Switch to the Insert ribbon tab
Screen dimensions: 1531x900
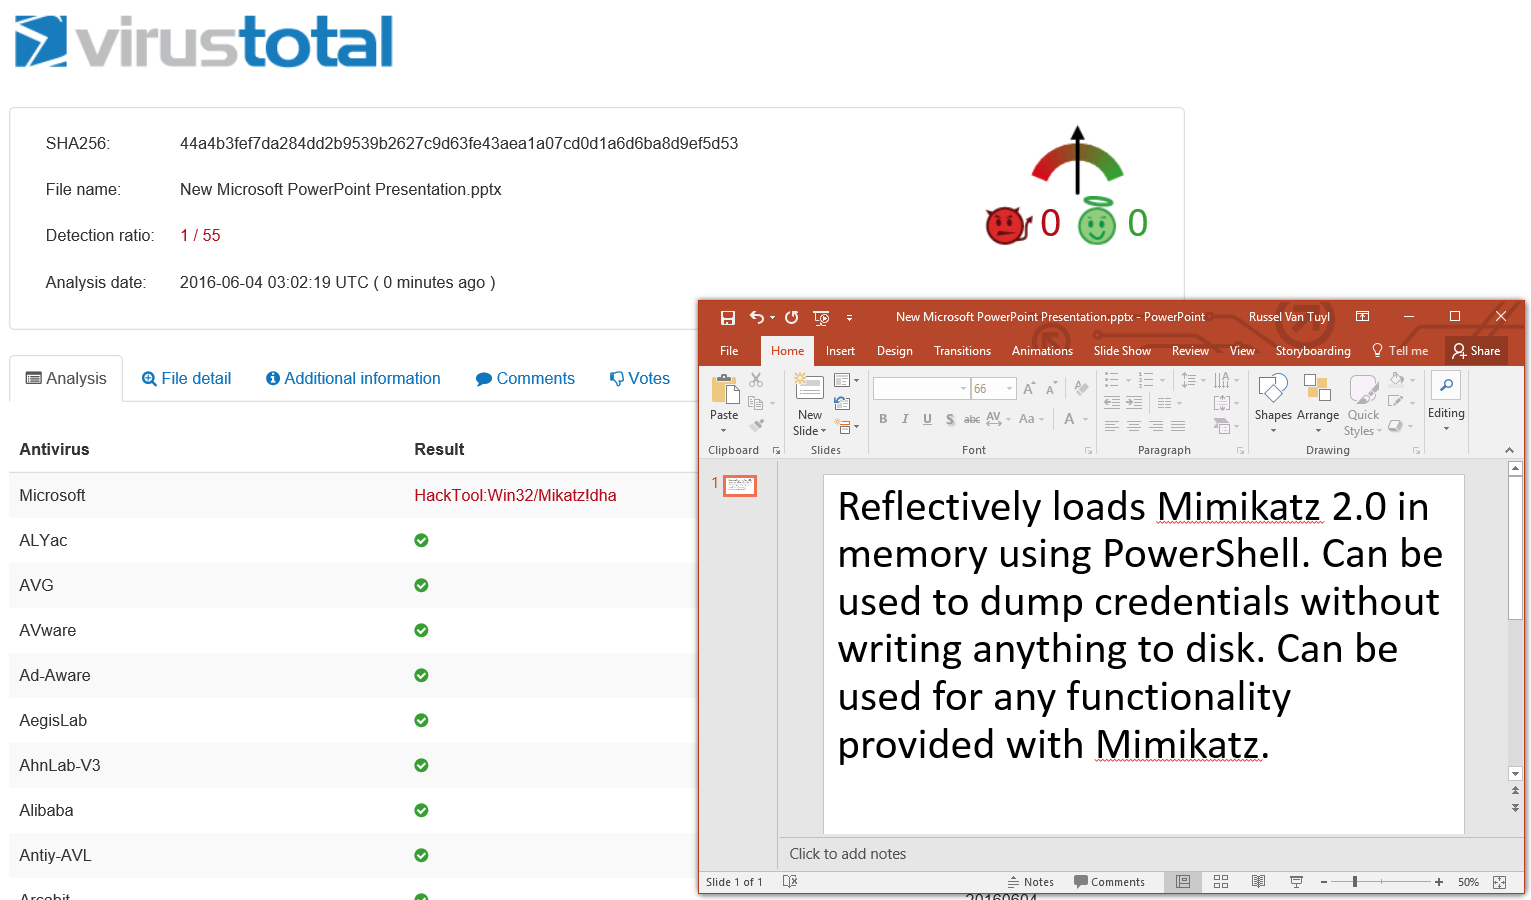pos(840,351)
